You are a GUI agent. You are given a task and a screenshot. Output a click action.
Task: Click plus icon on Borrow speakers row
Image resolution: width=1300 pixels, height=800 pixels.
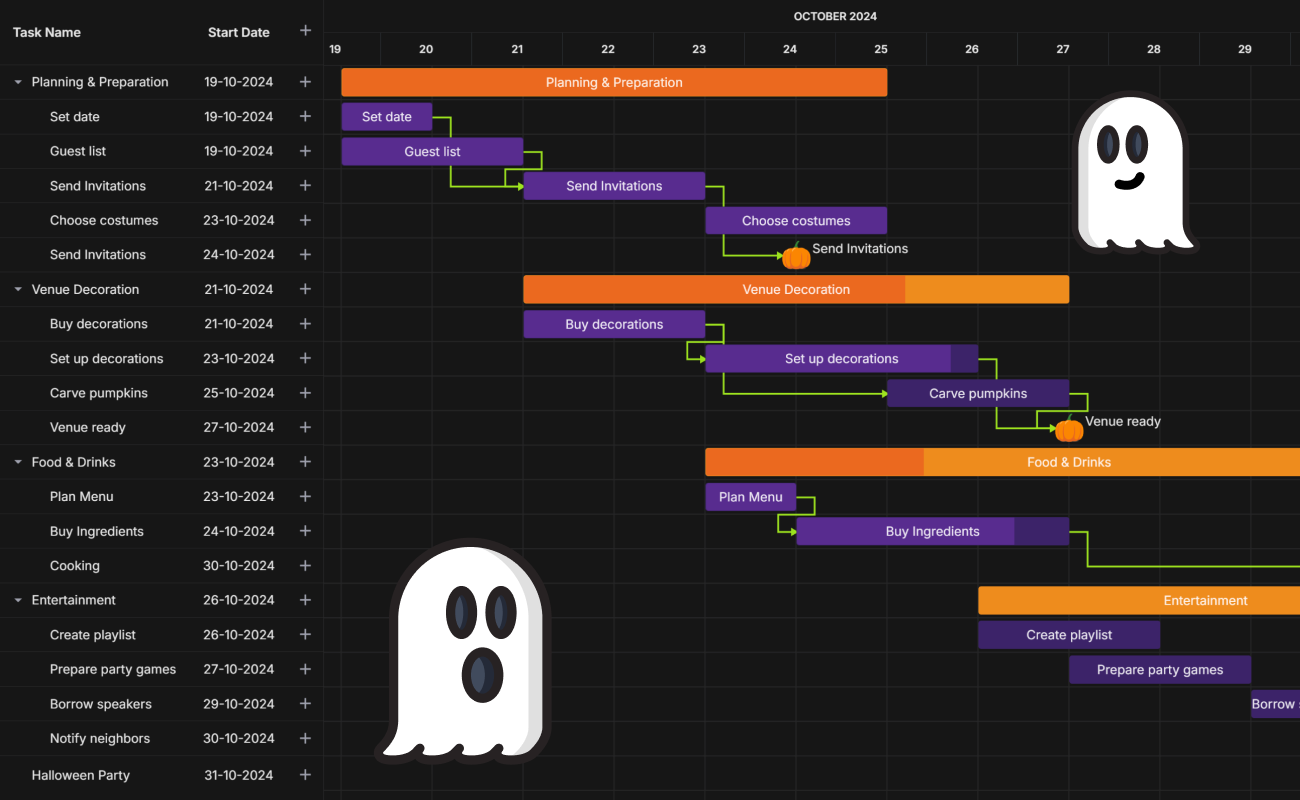(305, 703)
